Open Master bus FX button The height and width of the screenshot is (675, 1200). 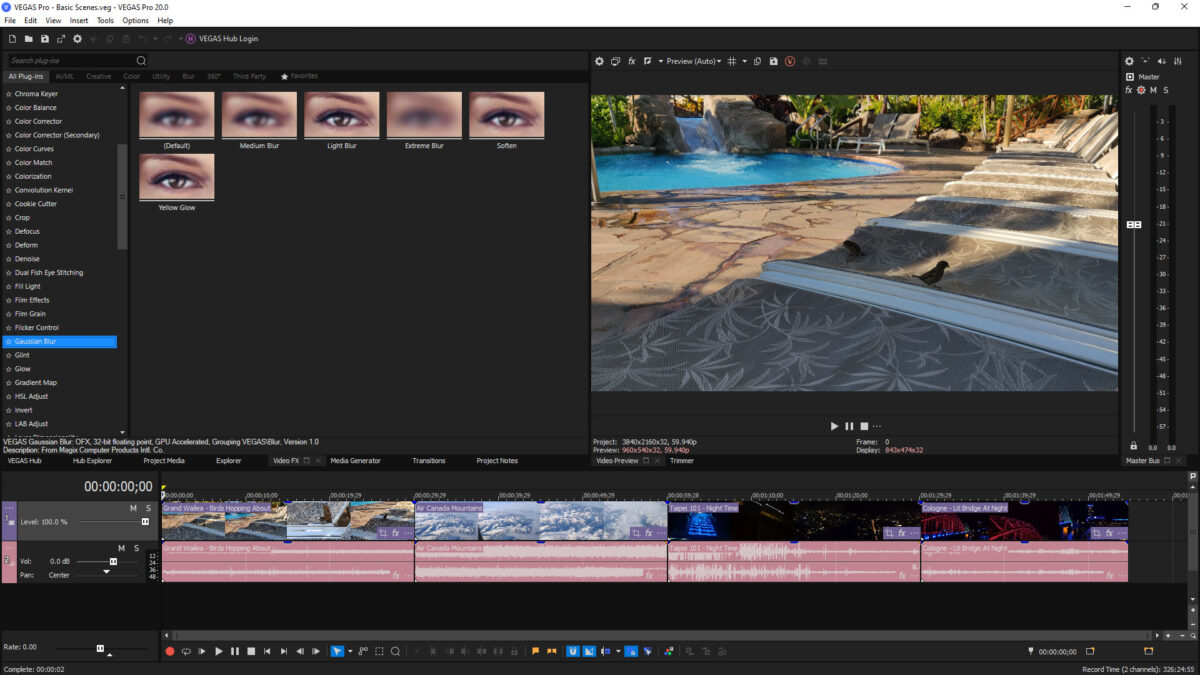click(1129, 90)
